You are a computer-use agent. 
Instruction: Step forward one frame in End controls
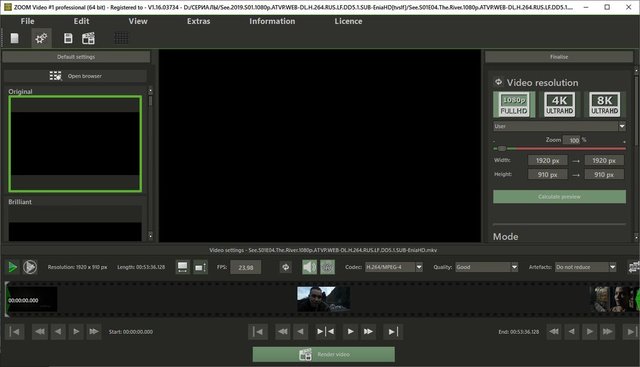590,331
